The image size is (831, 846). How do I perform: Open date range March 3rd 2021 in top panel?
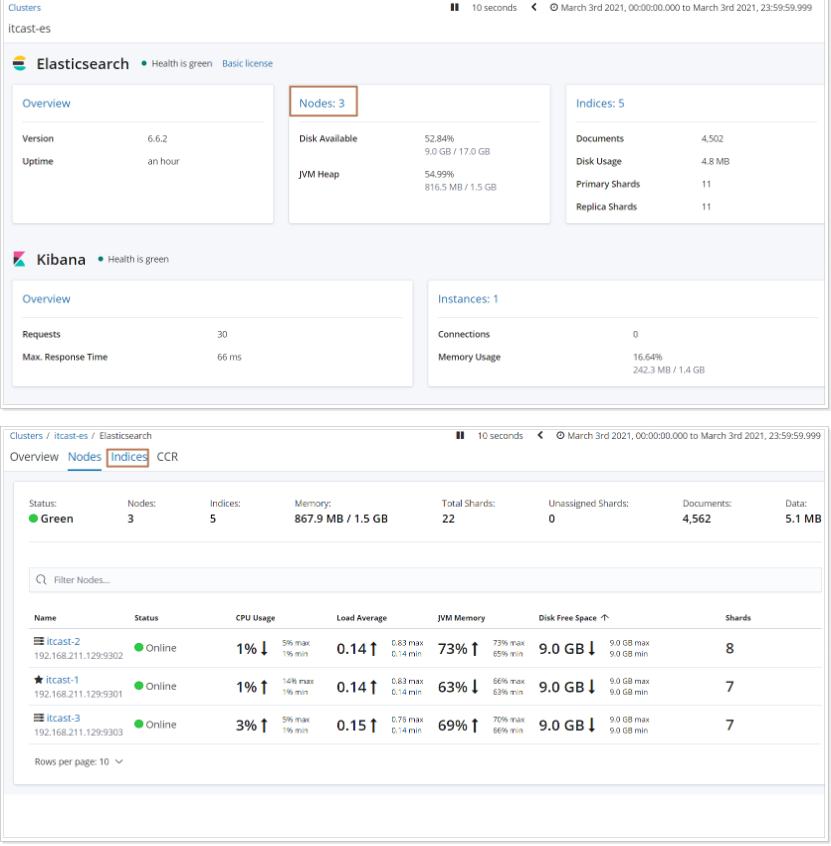pos(686,8)
